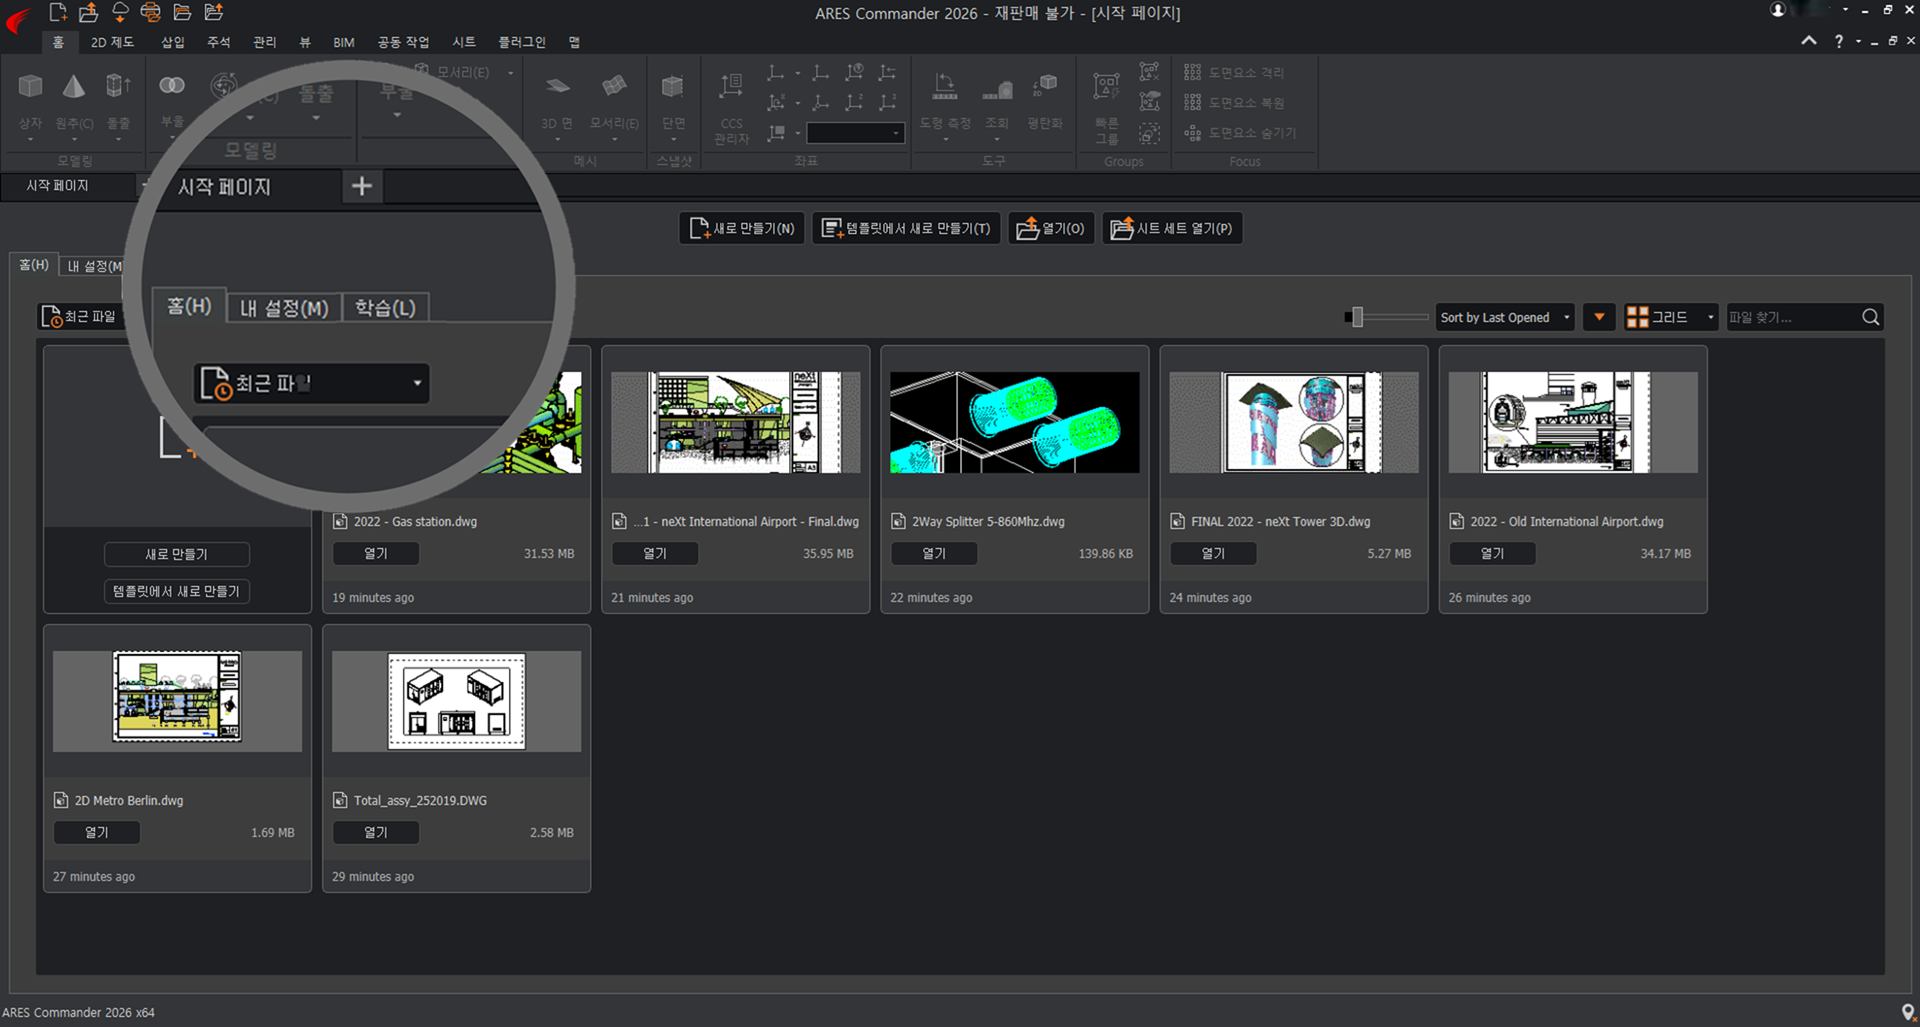The image size is (1920, 1027).
Task: Click the question mark help icon
Action: [x=1838, y=41]
